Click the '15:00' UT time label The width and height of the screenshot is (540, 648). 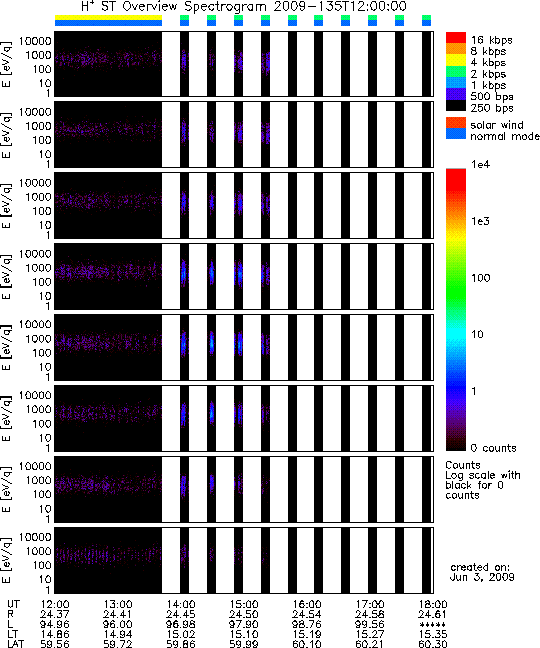244,605
